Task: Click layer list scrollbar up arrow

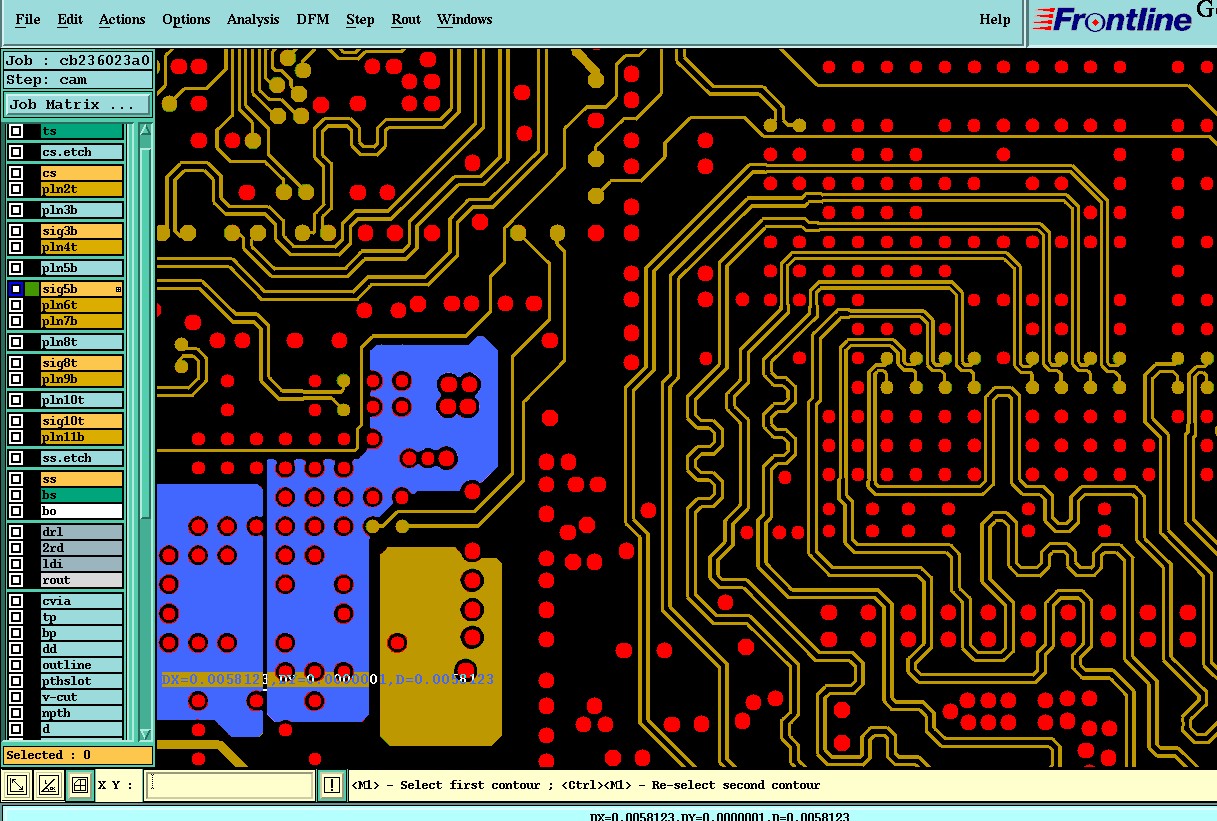Action: (x=145, y=130)
